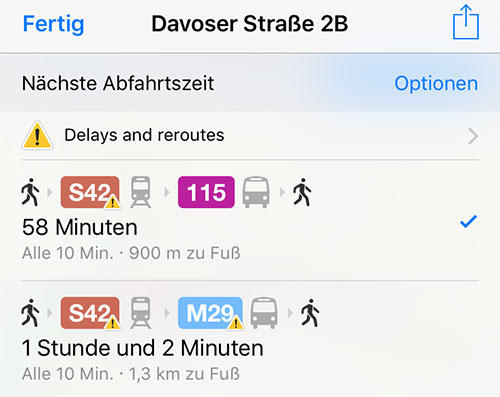Tap the yellow warning triangle beside Delays and reroutes
The image size is (500, 397).
(37, 135)
